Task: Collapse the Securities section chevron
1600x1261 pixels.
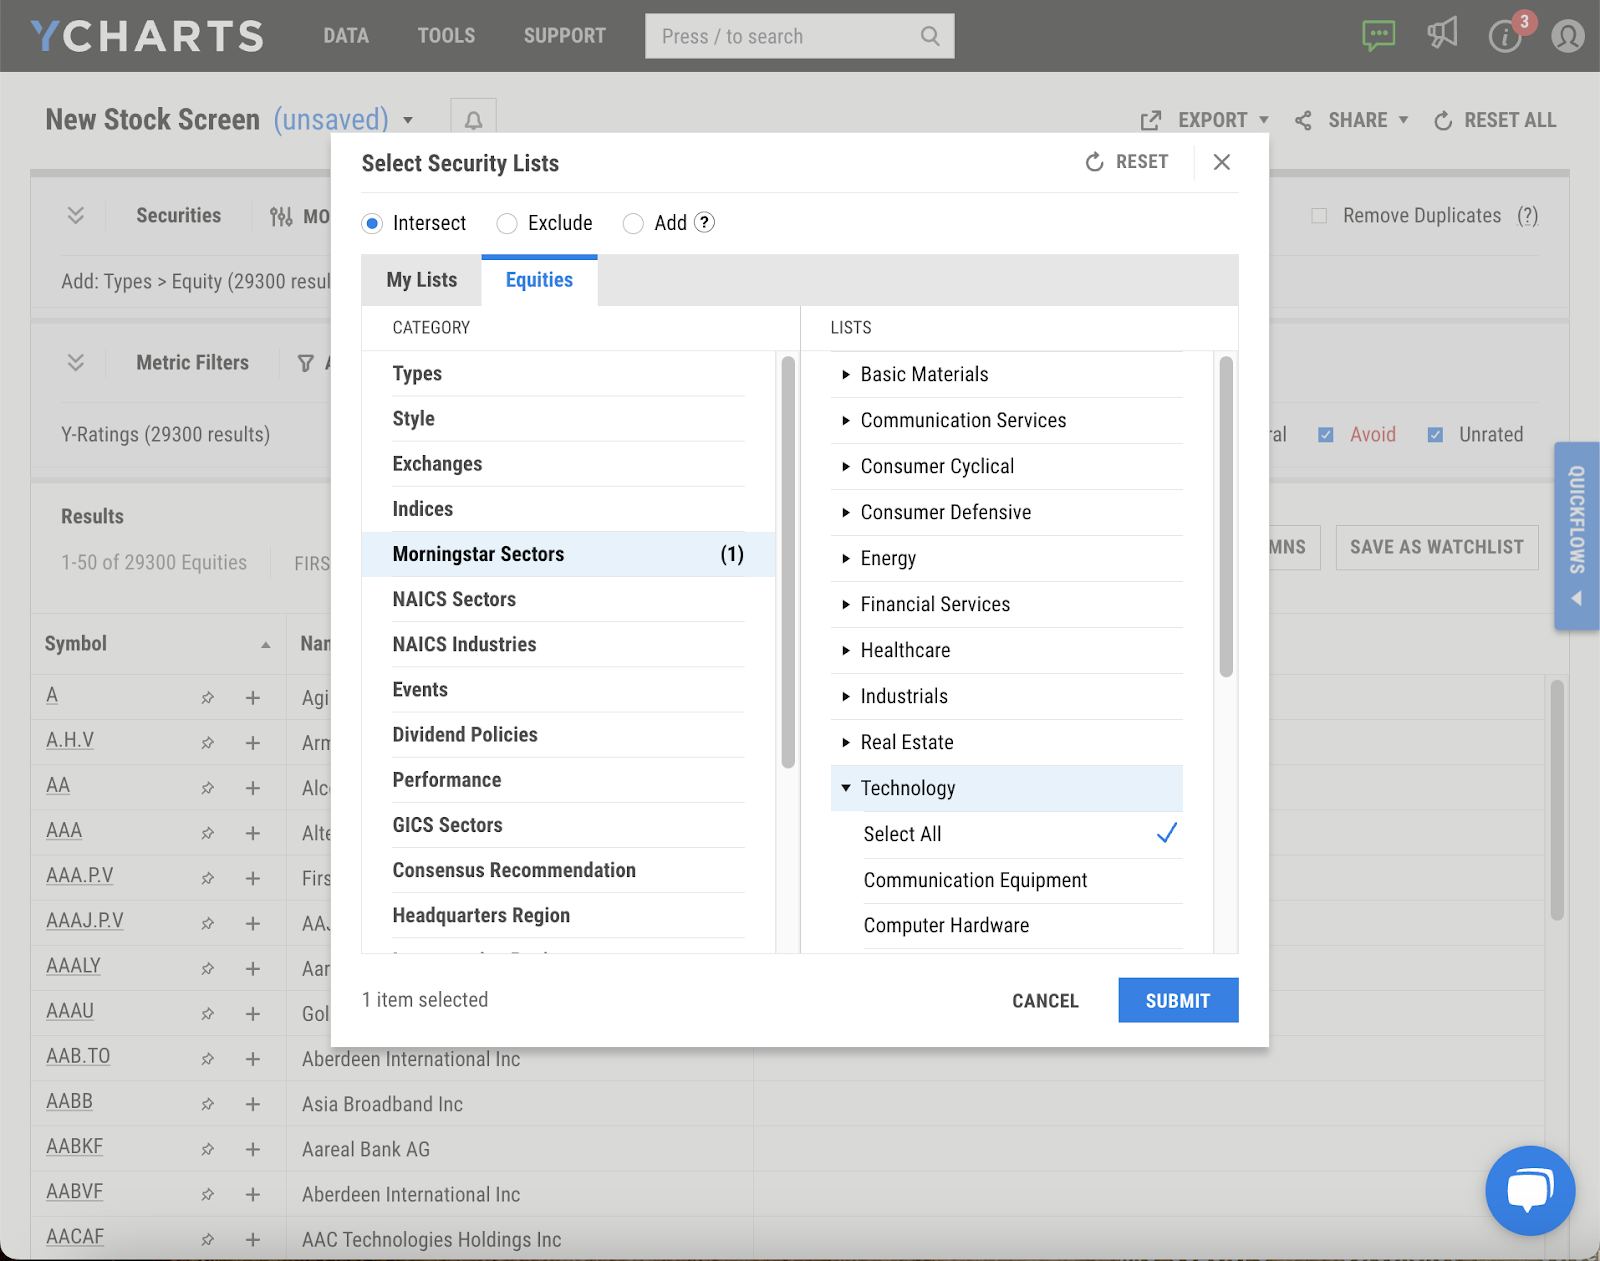Action: [75, 215]
